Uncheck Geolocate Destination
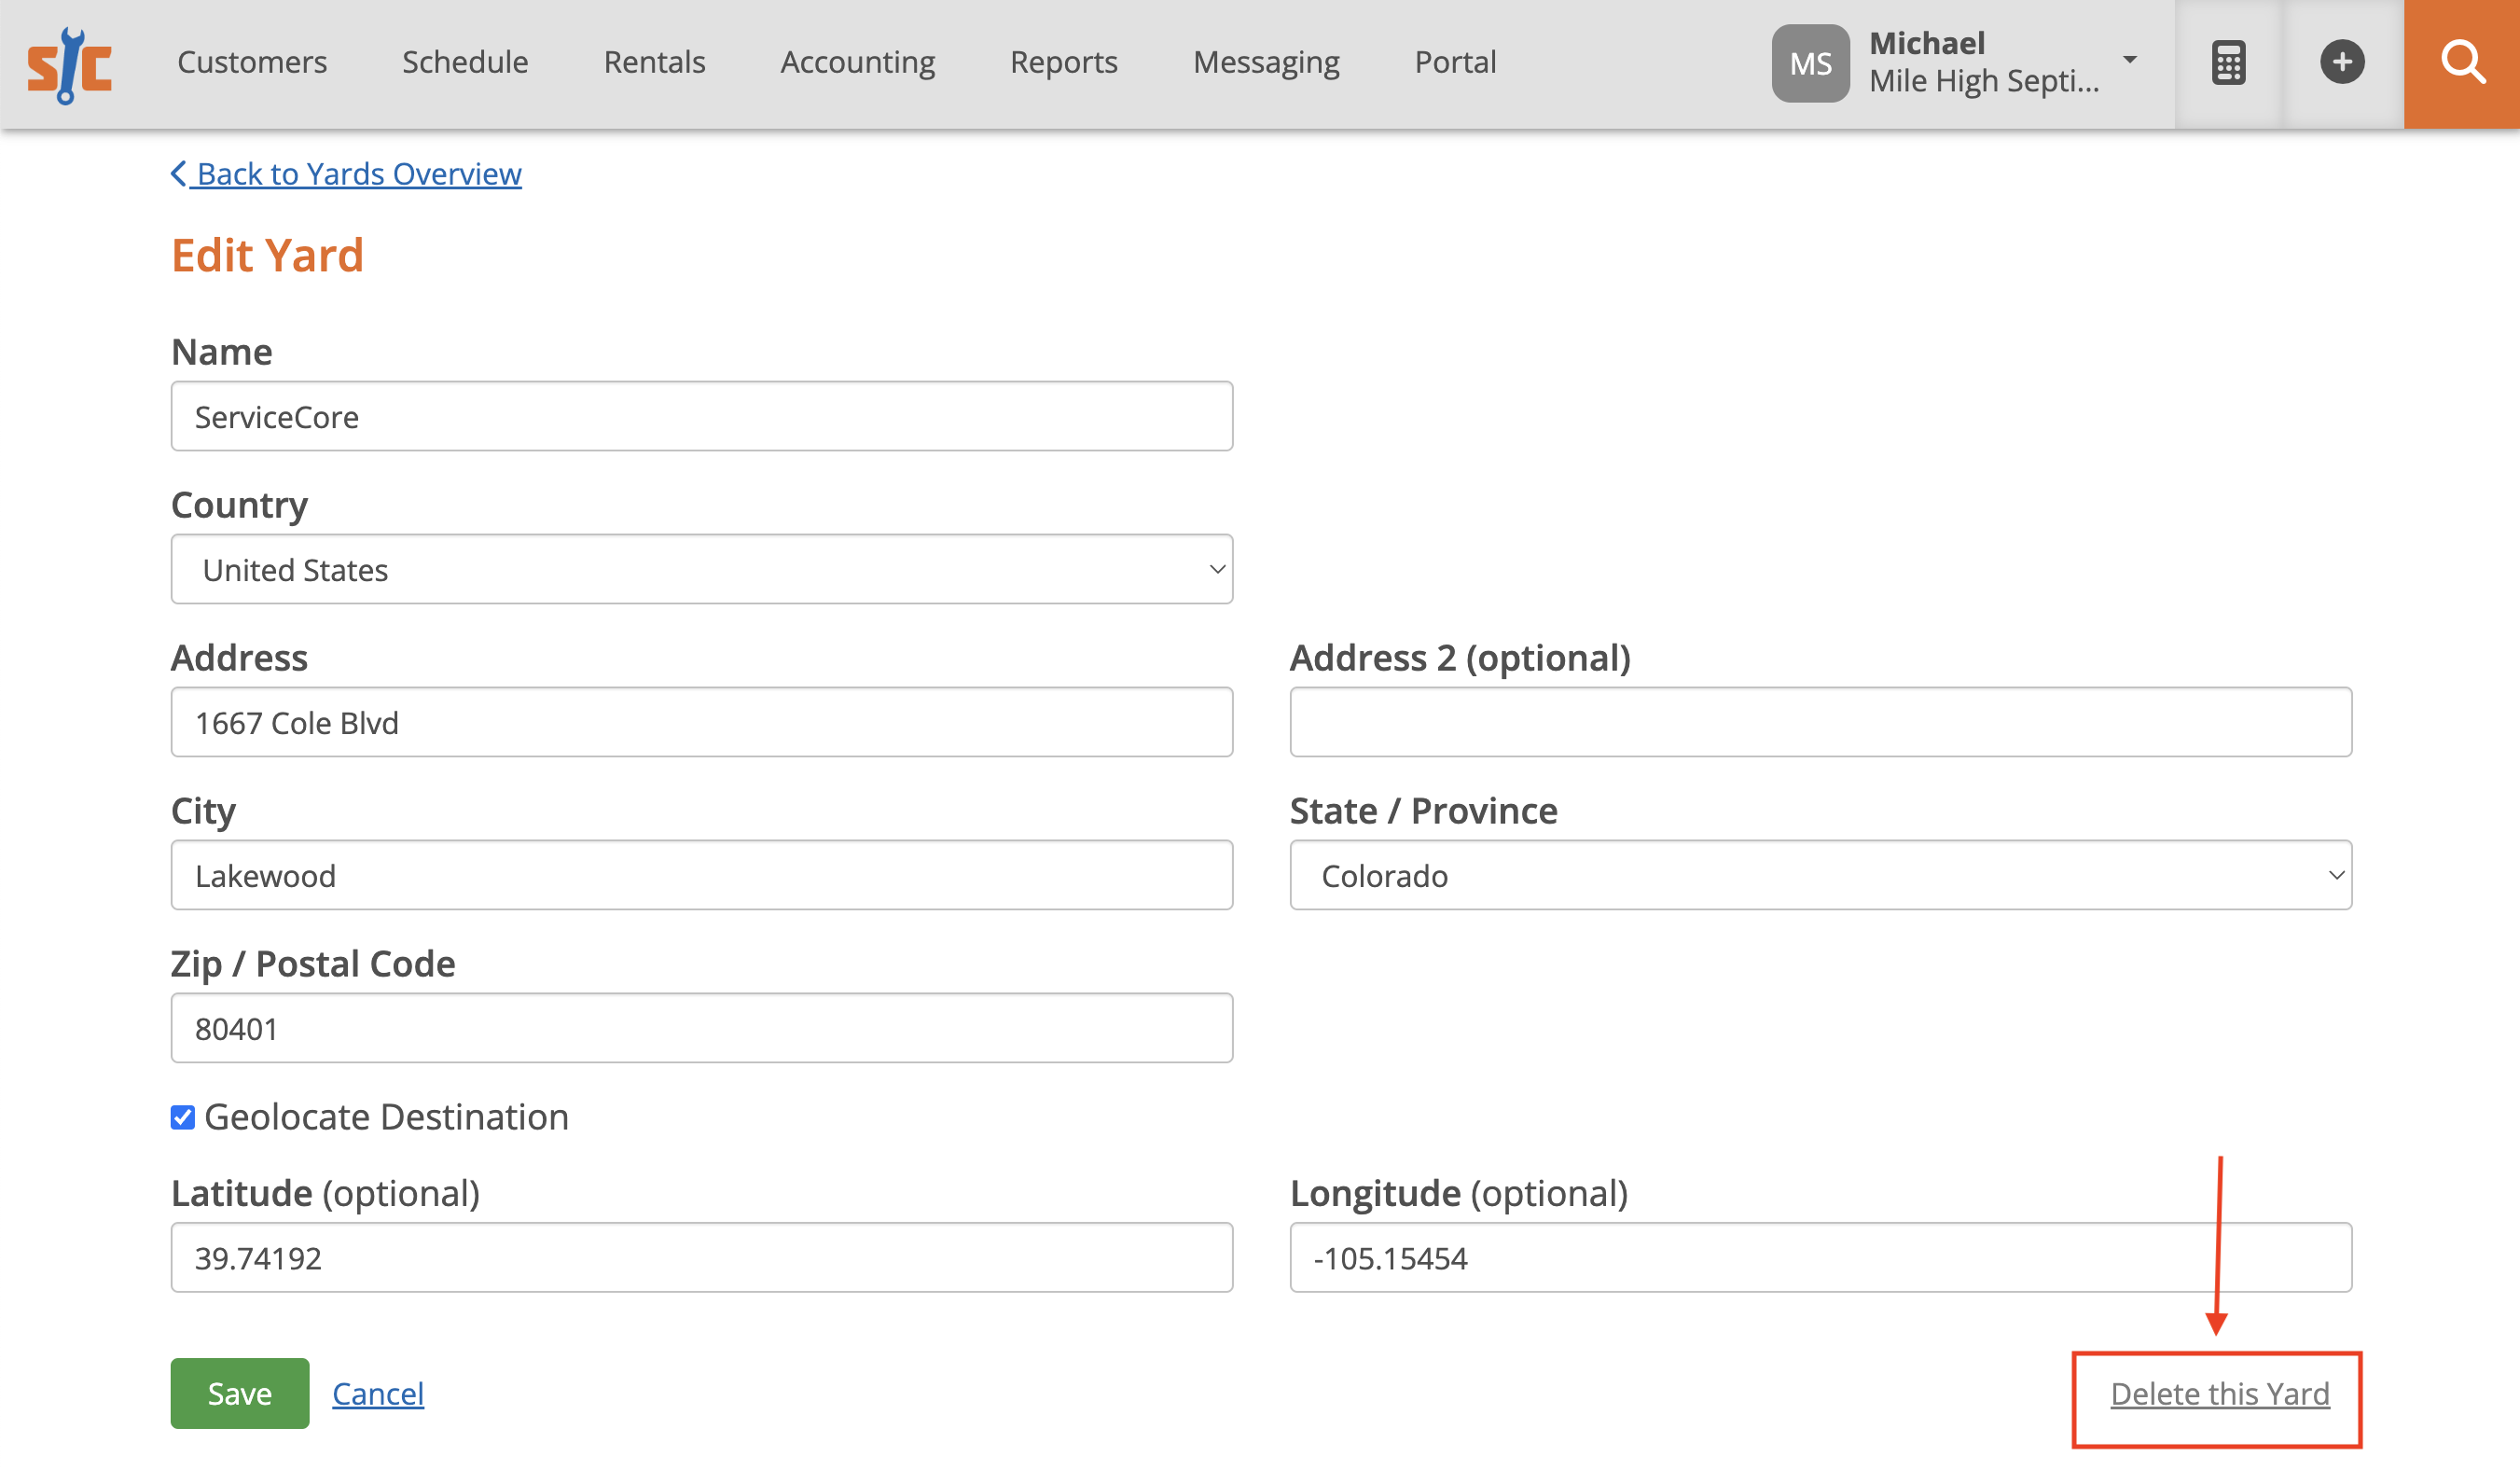 pyautogui.click(x=183, y=1117)
